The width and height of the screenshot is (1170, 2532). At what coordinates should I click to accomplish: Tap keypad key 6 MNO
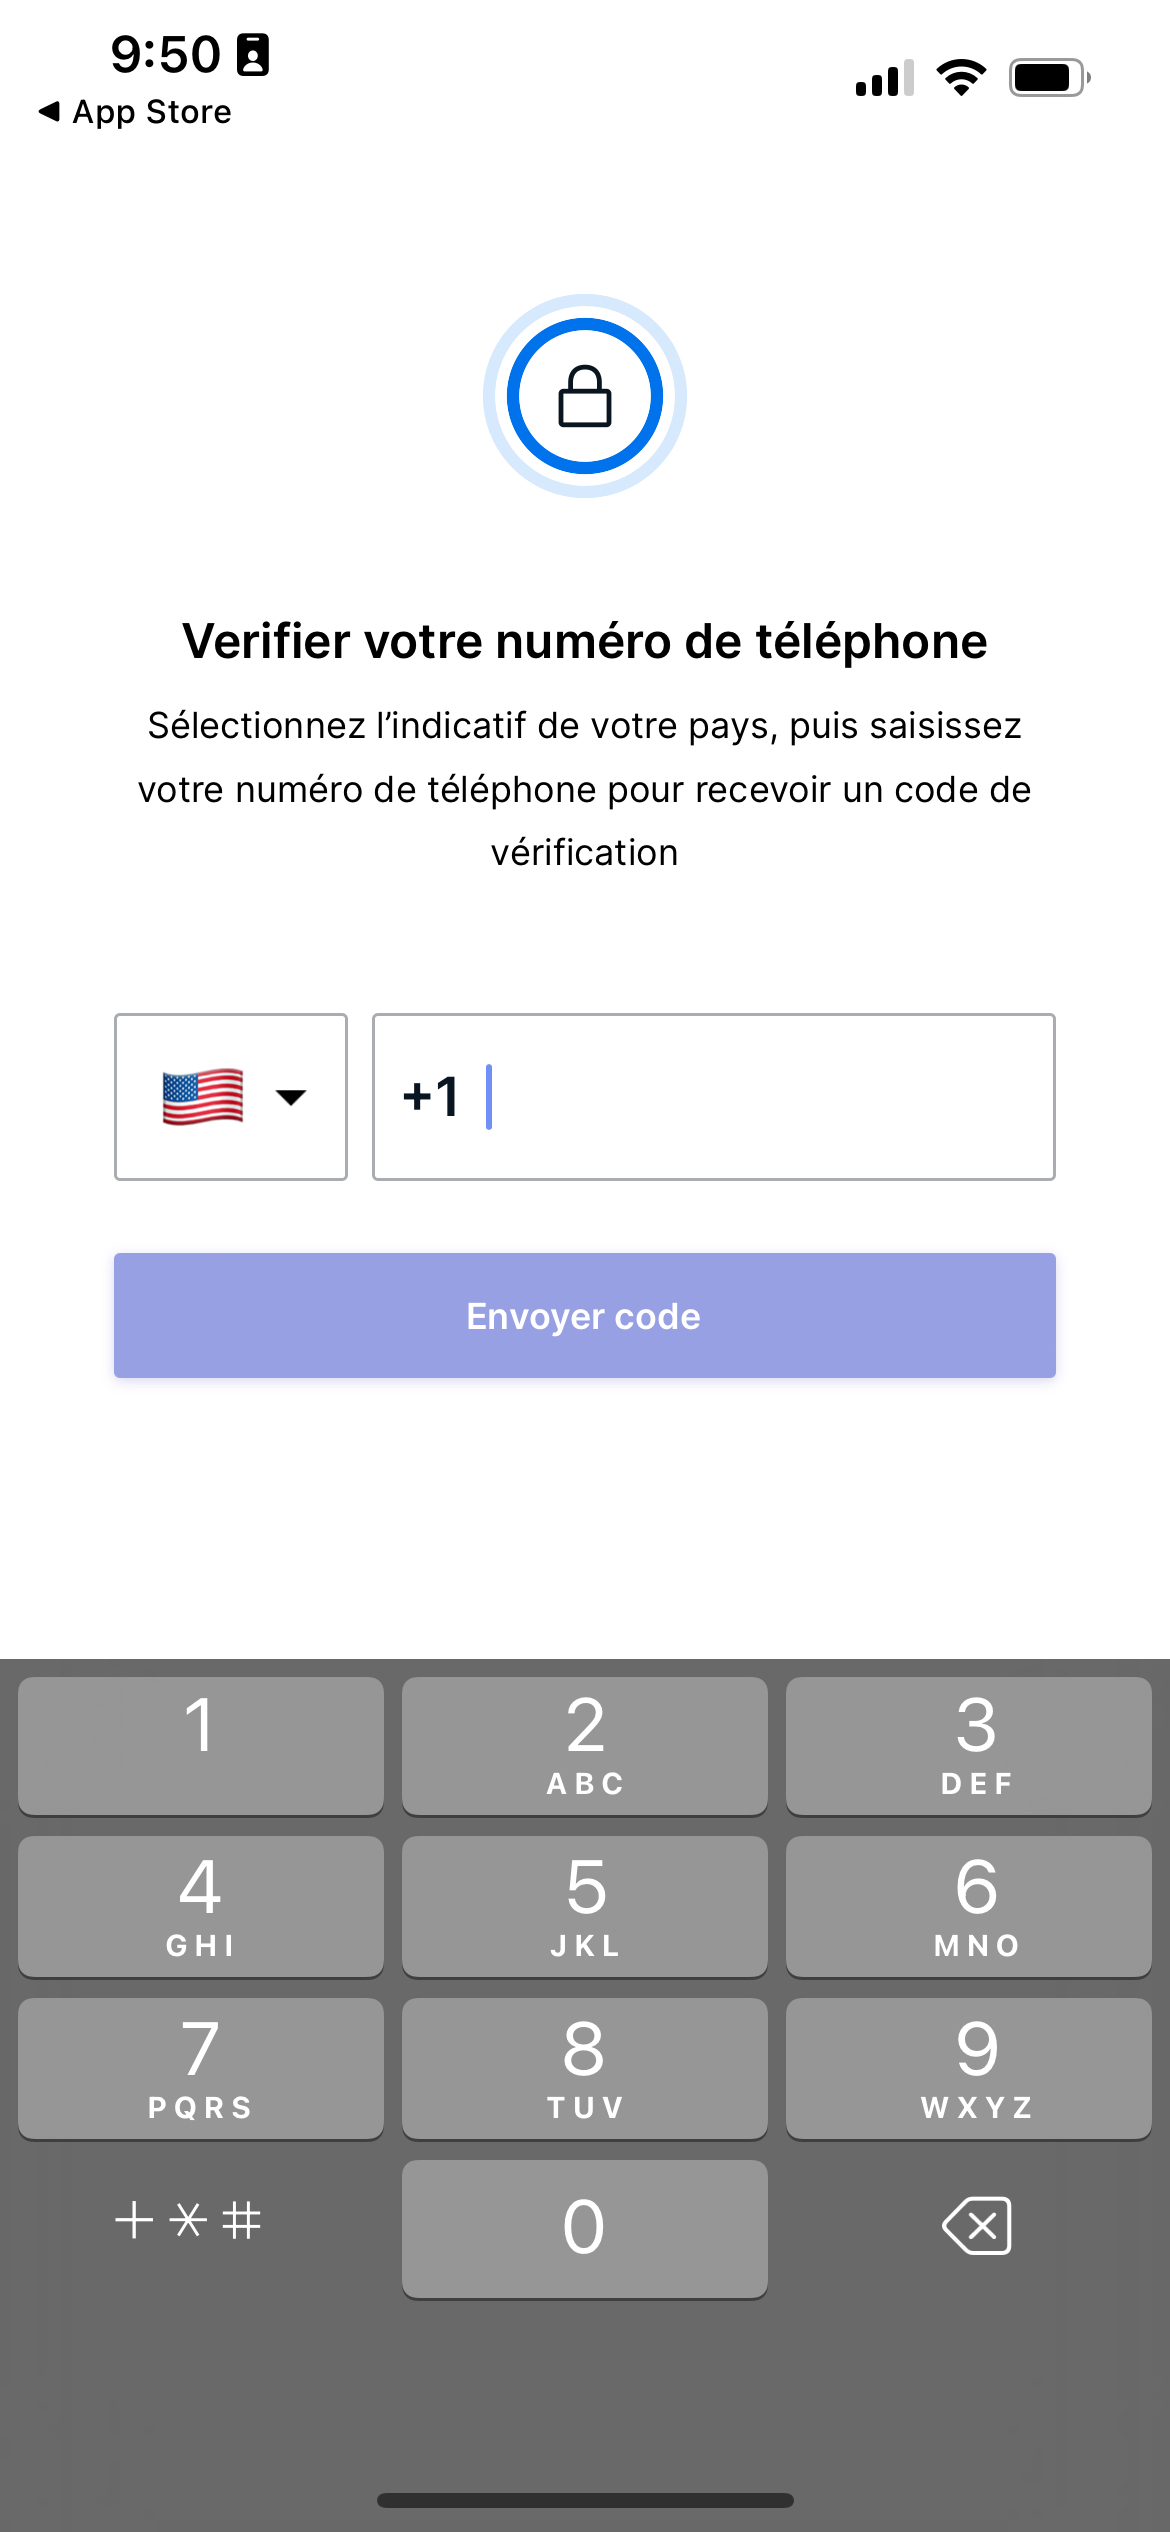coord(969,1906)
